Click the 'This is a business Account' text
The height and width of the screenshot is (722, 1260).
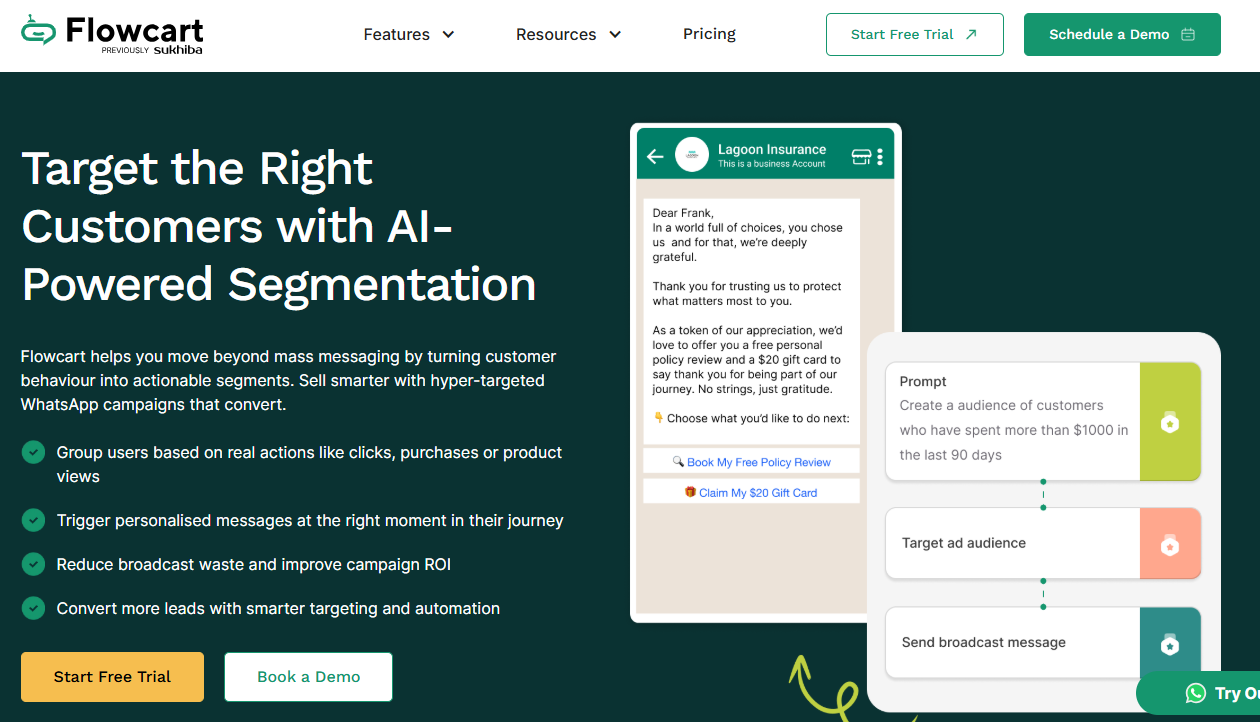click(x=772, y=164)
